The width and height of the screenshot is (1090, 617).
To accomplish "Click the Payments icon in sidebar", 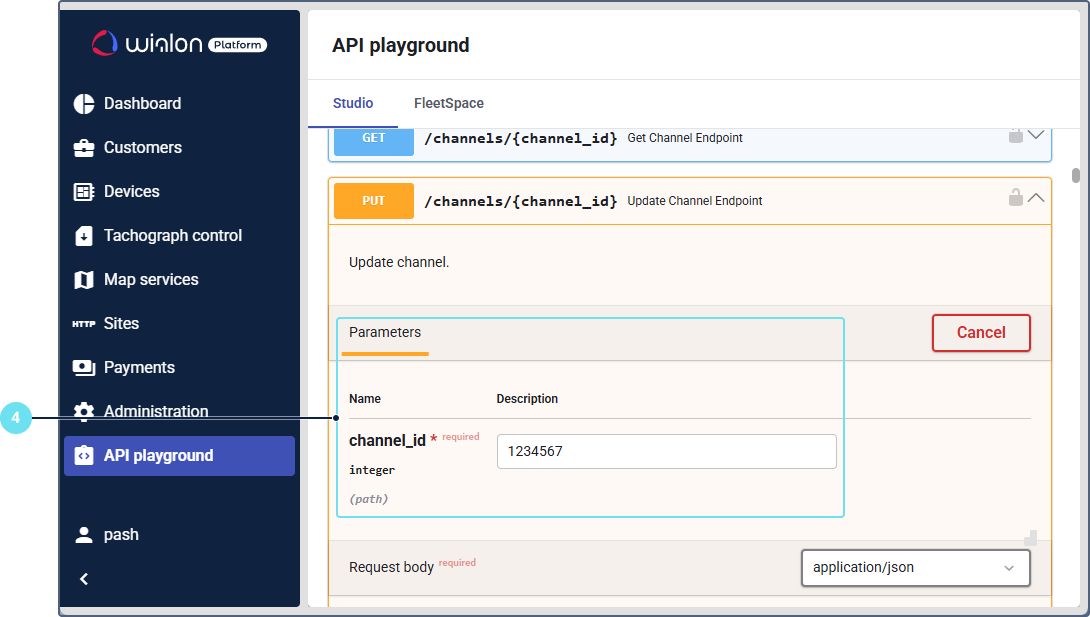I will (84, 368).
